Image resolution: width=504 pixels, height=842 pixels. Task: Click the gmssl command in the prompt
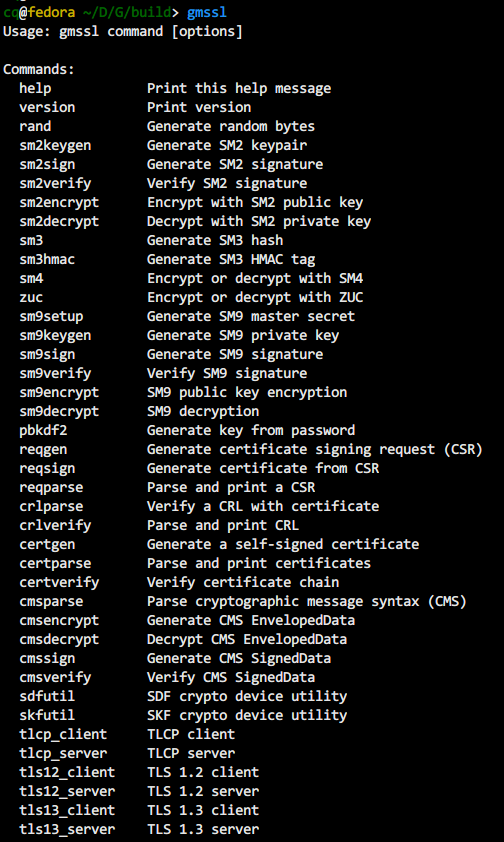coord(207,12)
